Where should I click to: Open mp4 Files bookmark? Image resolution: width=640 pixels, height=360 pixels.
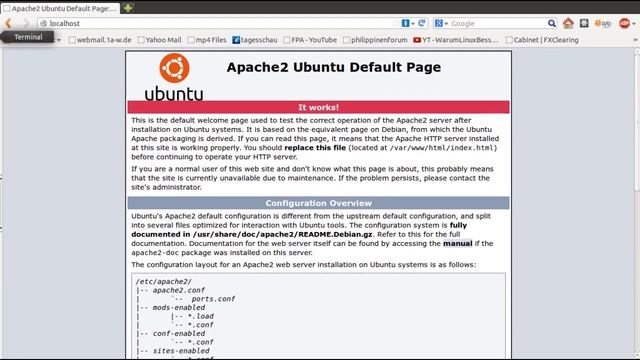207,40
